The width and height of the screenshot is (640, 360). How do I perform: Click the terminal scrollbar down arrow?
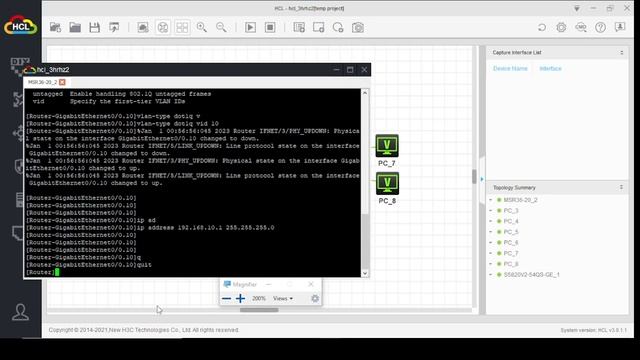pos(365,273)
